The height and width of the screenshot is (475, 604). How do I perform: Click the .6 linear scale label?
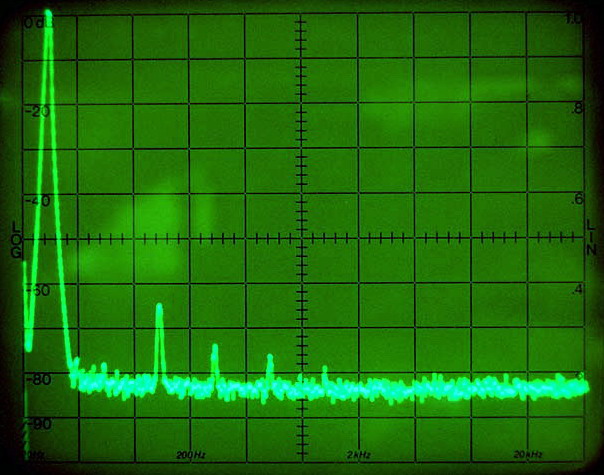576,199
